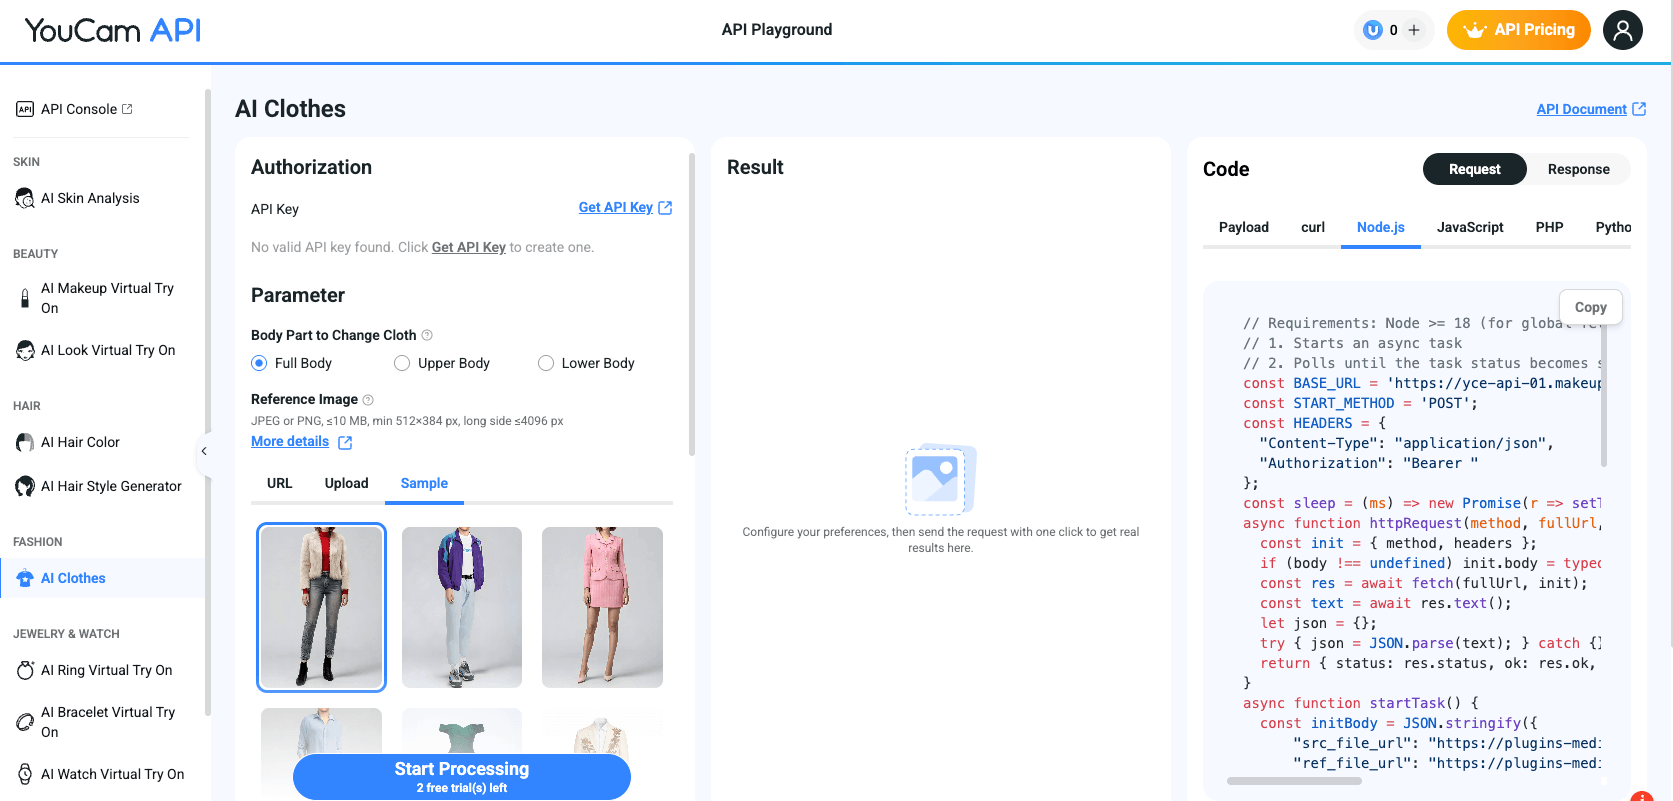Image resolution: width=1673 pixels, height=801 pixels.
Task: Click the AI Watch Virtual Try On icon
Action: click(25, 774)
